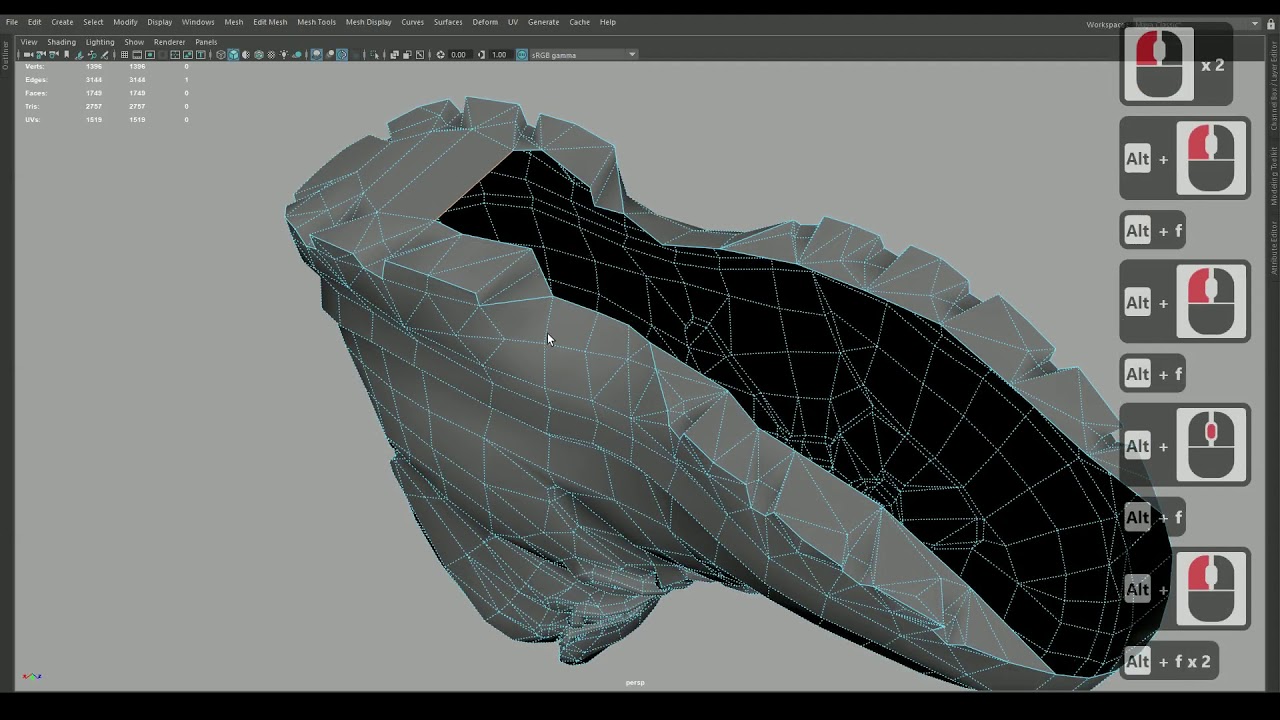Open the Outliner side tab

pos(5,55)
